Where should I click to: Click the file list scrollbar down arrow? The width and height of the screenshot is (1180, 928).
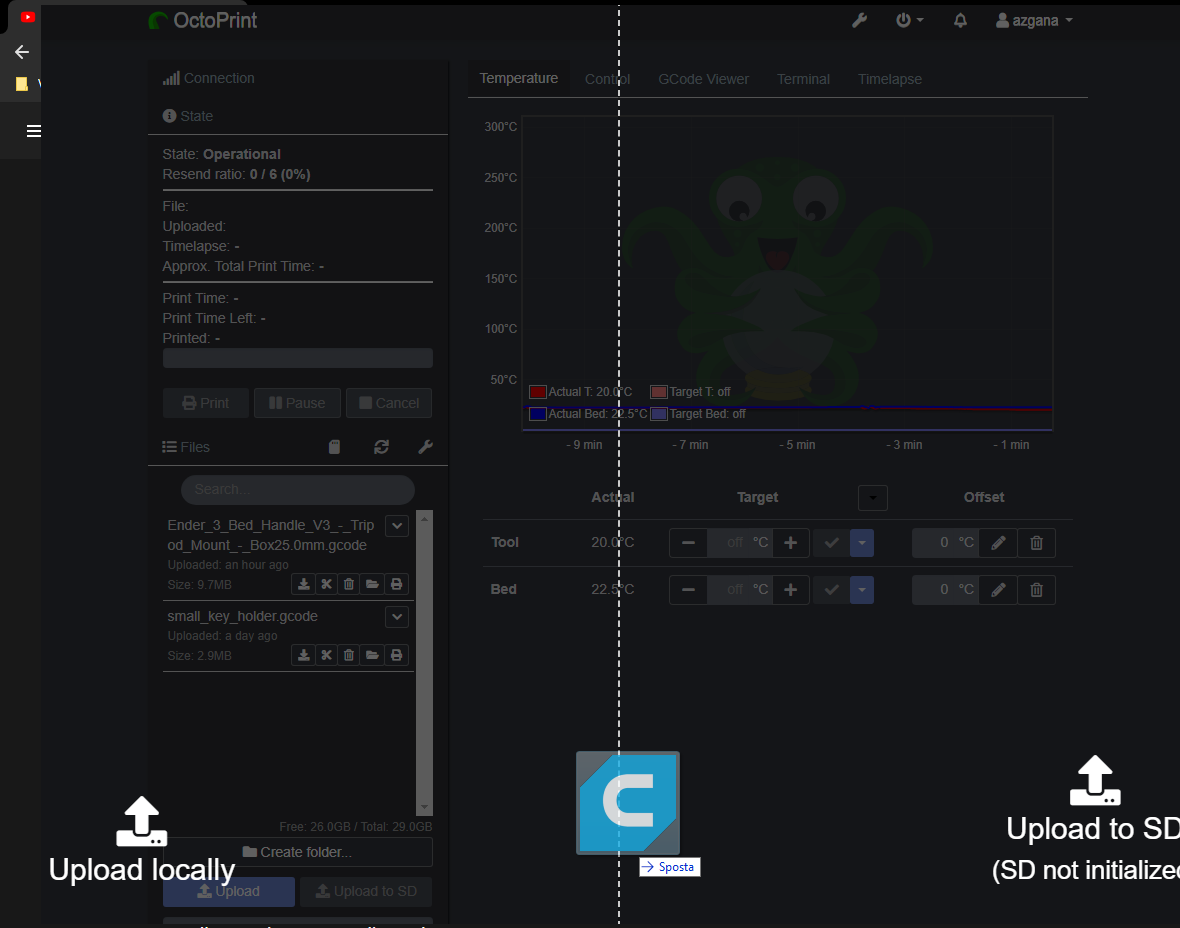point(424,807)
